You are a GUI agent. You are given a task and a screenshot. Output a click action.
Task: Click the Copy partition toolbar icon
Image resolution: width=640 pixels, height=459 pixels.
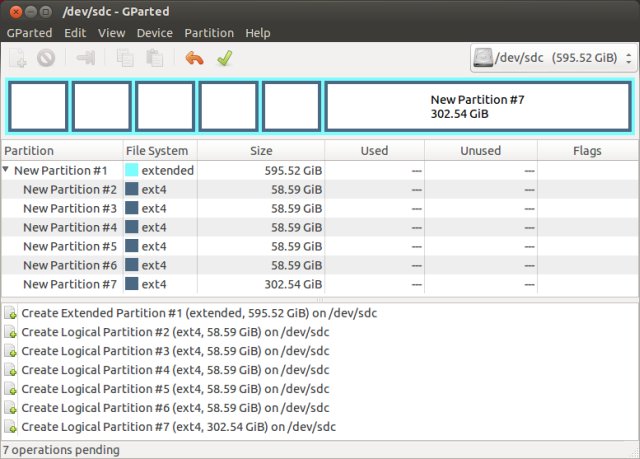126,58
